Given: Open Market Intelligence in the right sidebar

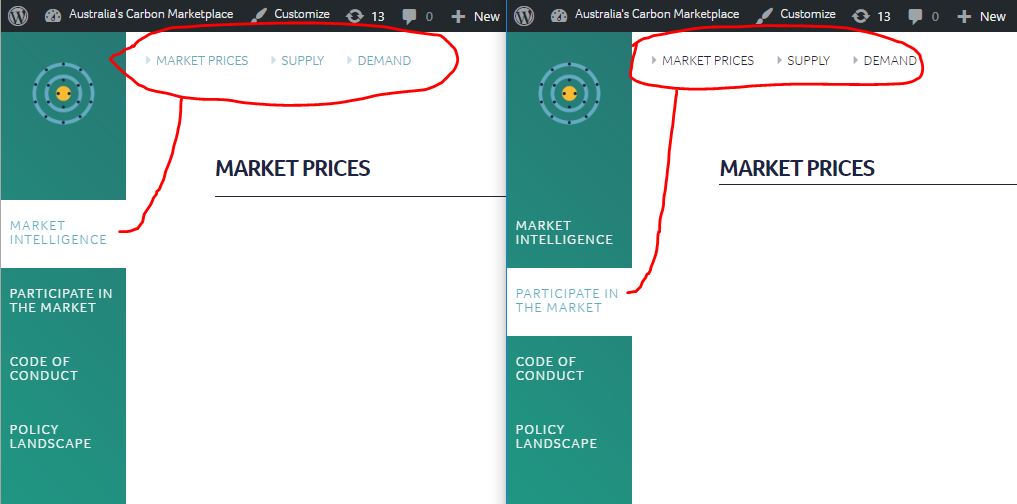Looking at the screenshot, I should coord(564,233).
